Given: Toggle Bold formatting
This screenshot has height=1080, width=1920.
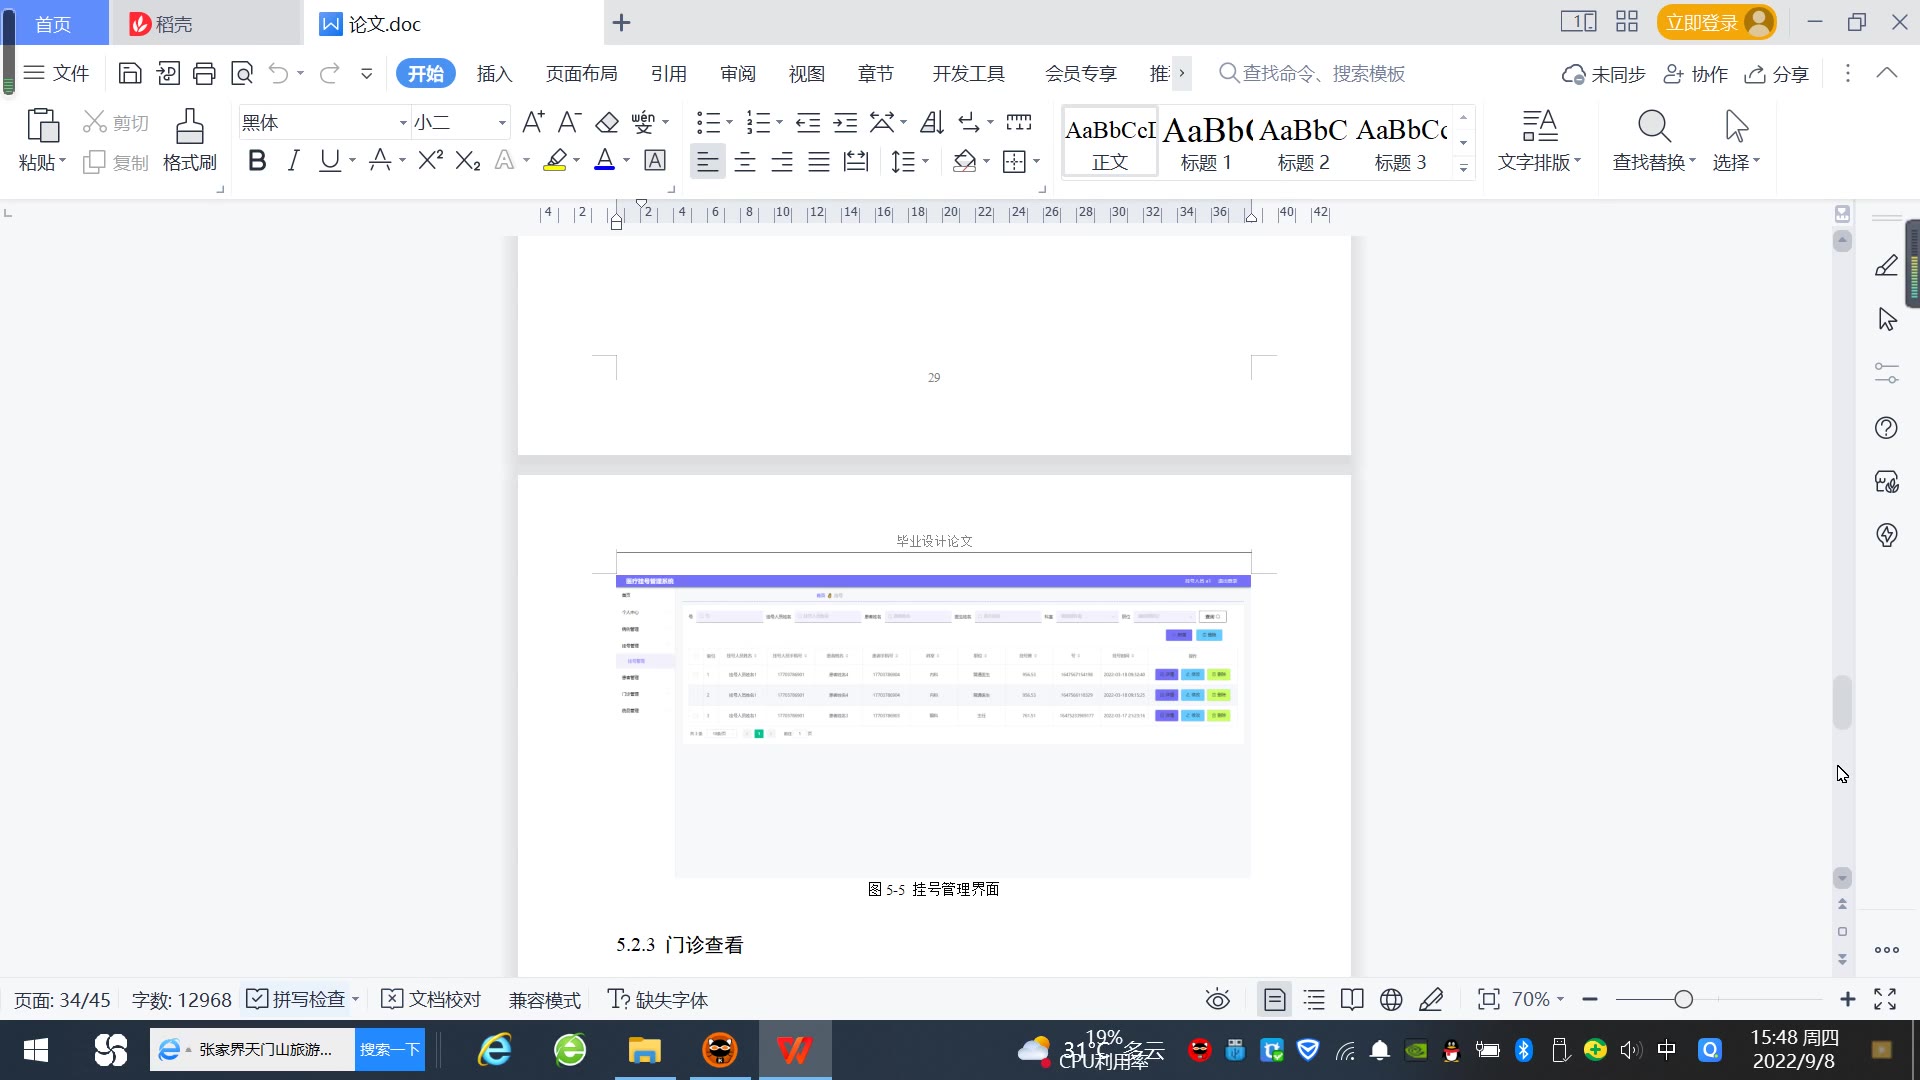Looking at the screenshot, I should [257, 160].
